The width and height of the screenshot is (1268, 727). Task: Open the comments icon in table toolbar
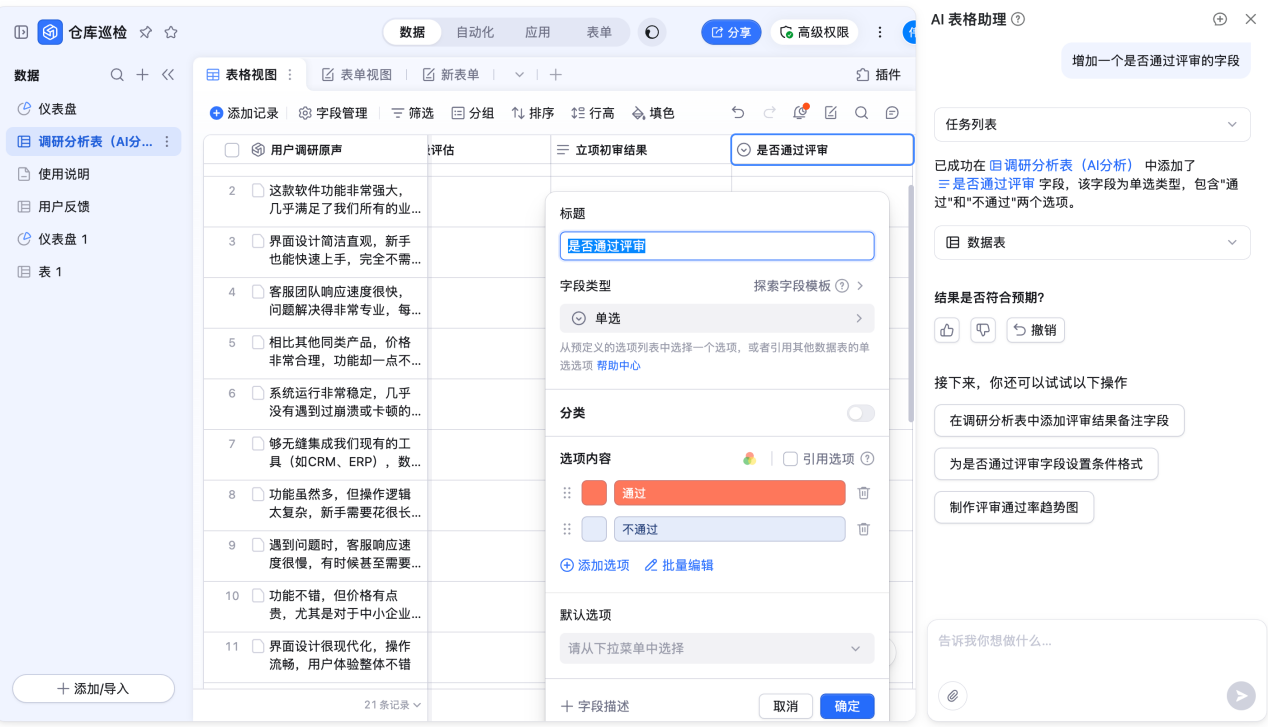892,113
